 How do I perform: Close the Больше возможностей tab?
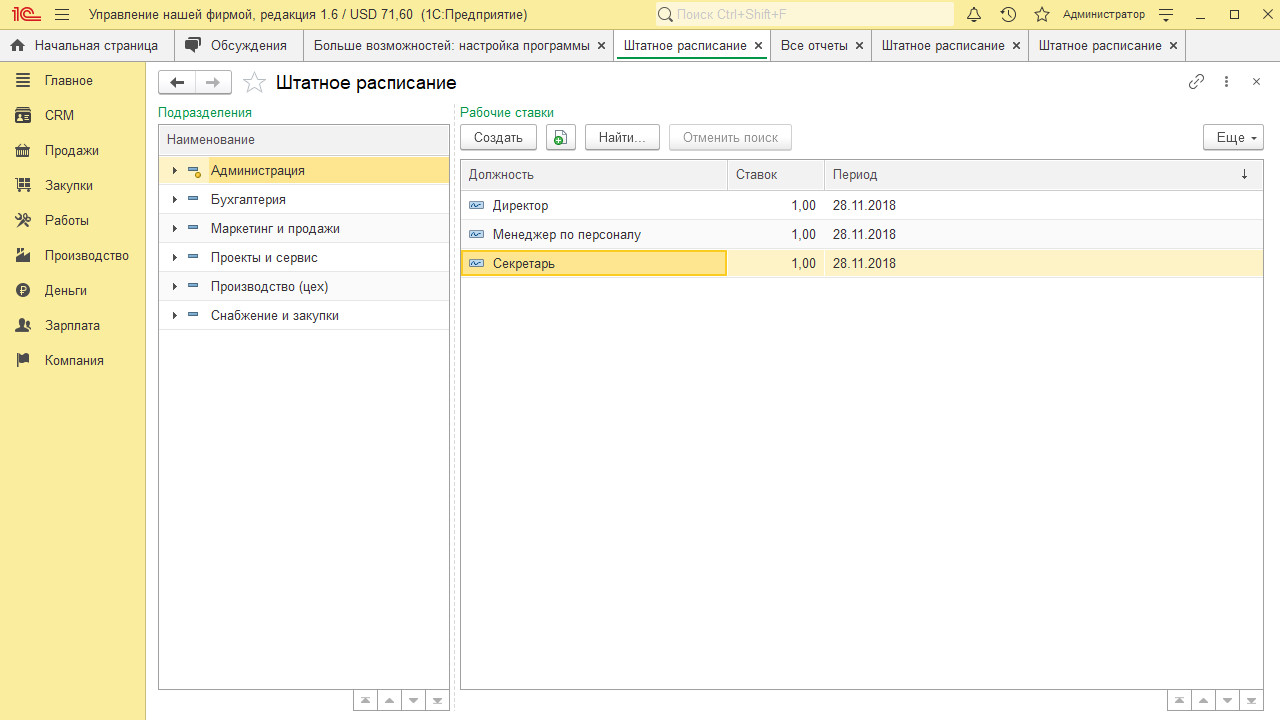(x=601, y=46)
